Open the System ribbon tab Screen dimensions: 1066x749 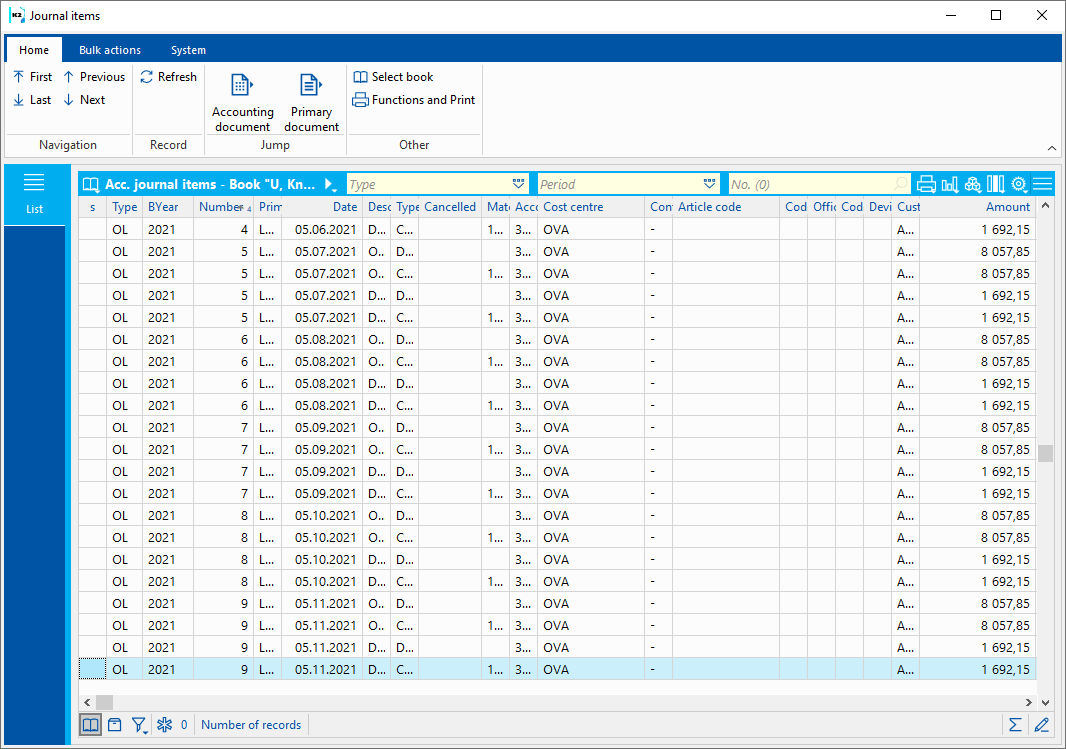point(188,50)
